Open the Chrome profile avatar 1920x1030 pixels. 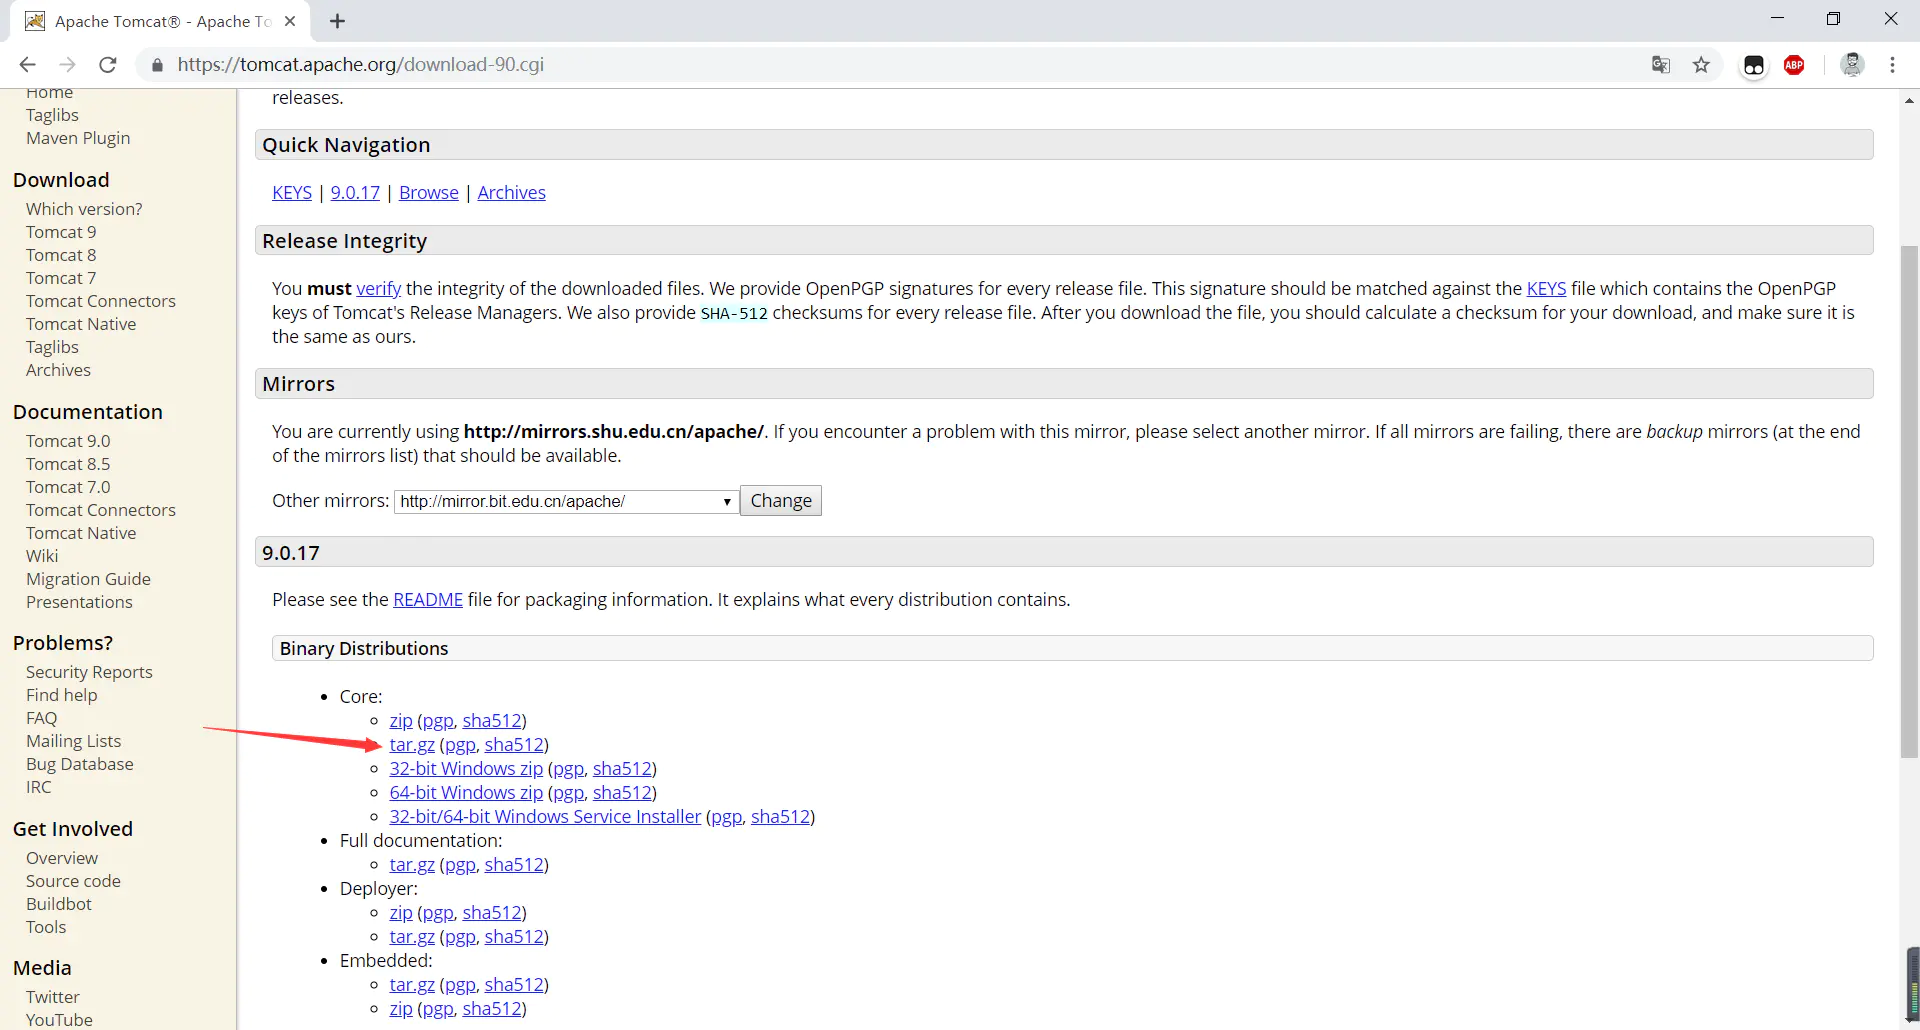click(1852, 65)
